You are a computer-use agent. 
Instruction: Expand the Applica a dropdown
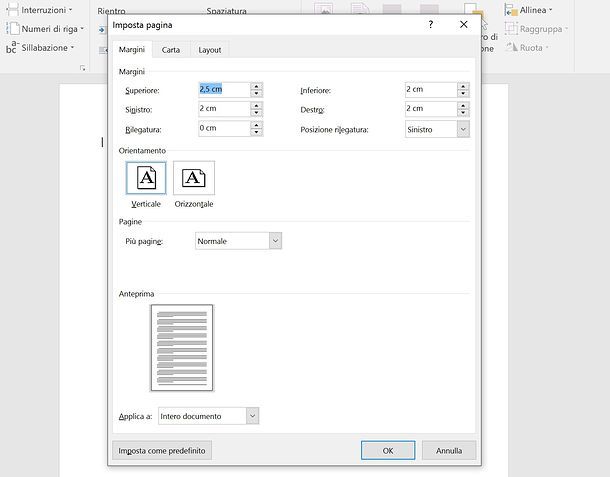252,415
